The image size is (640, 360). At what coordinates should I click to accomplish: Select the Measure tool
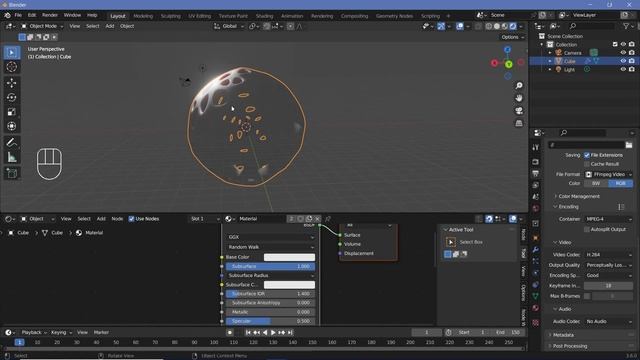click(11, 157)
